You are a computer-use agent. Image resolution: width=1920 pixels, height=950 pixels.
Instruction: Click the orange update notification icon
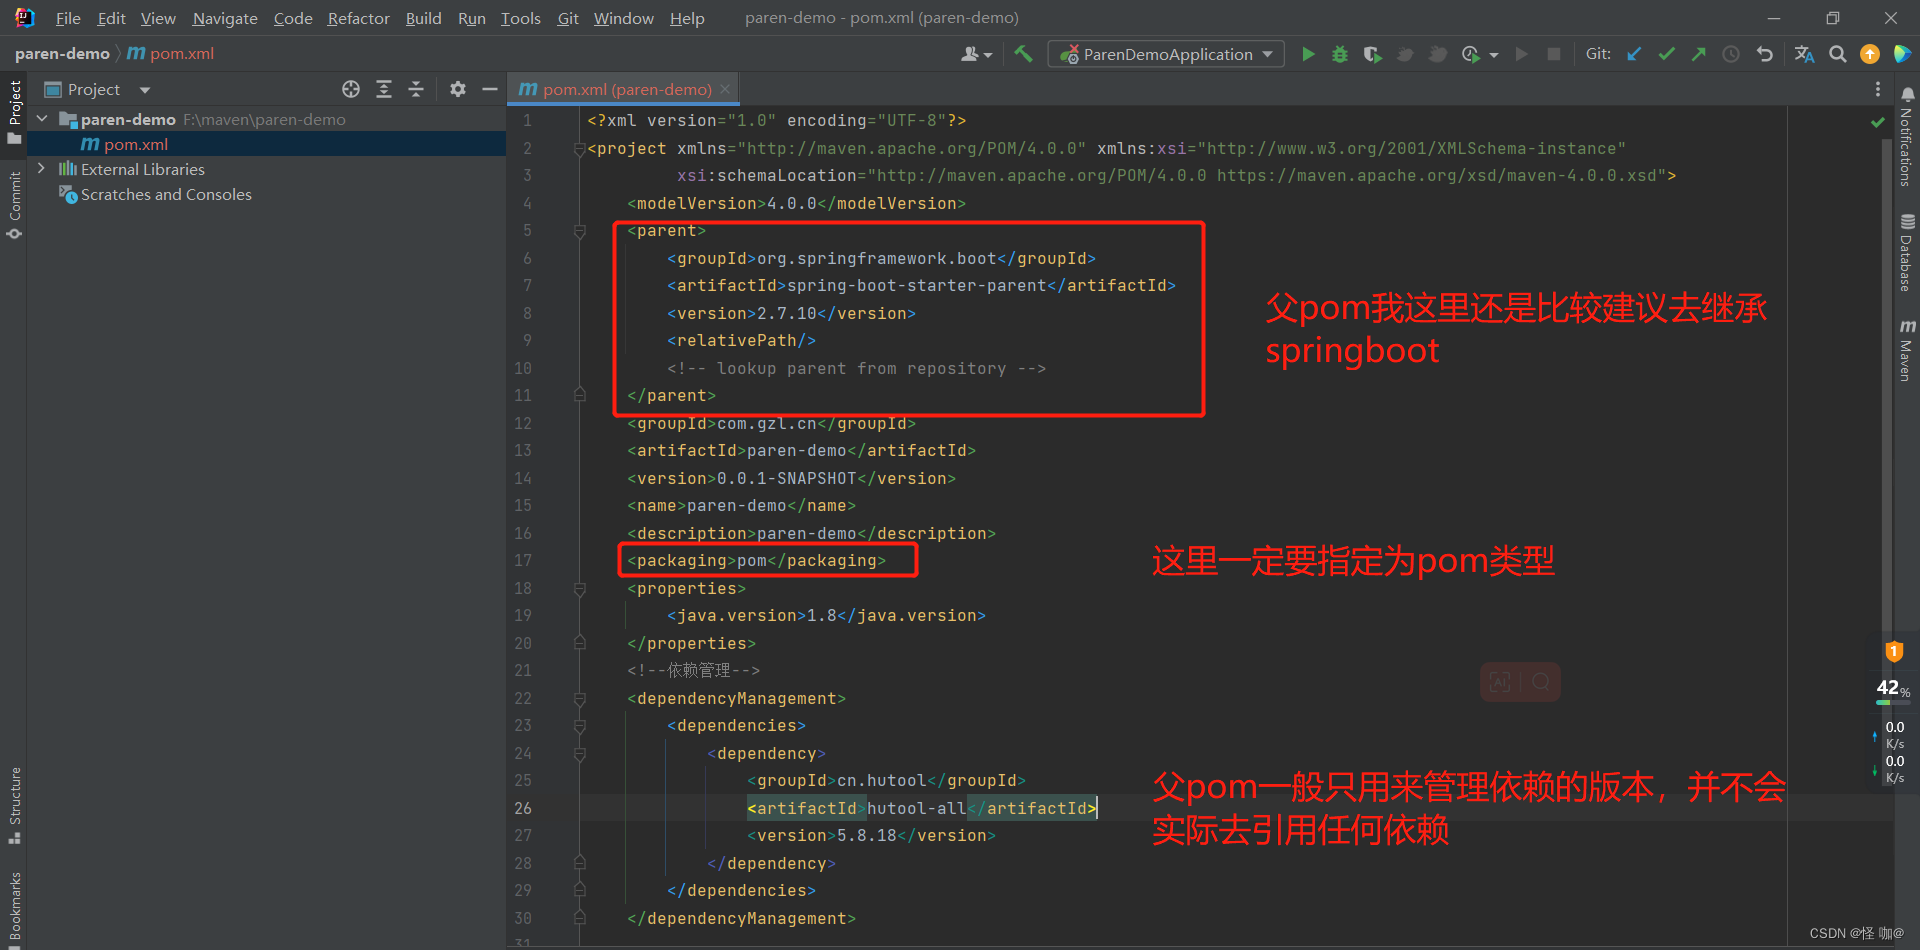pos(1870,54)
